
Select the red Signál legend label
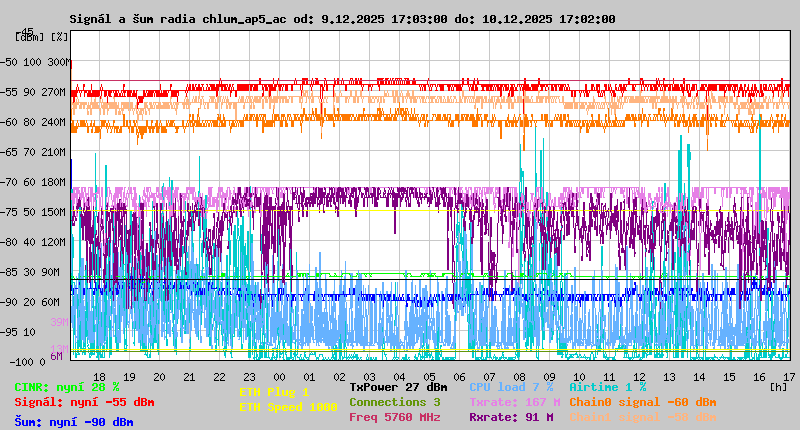pos(84,402)
